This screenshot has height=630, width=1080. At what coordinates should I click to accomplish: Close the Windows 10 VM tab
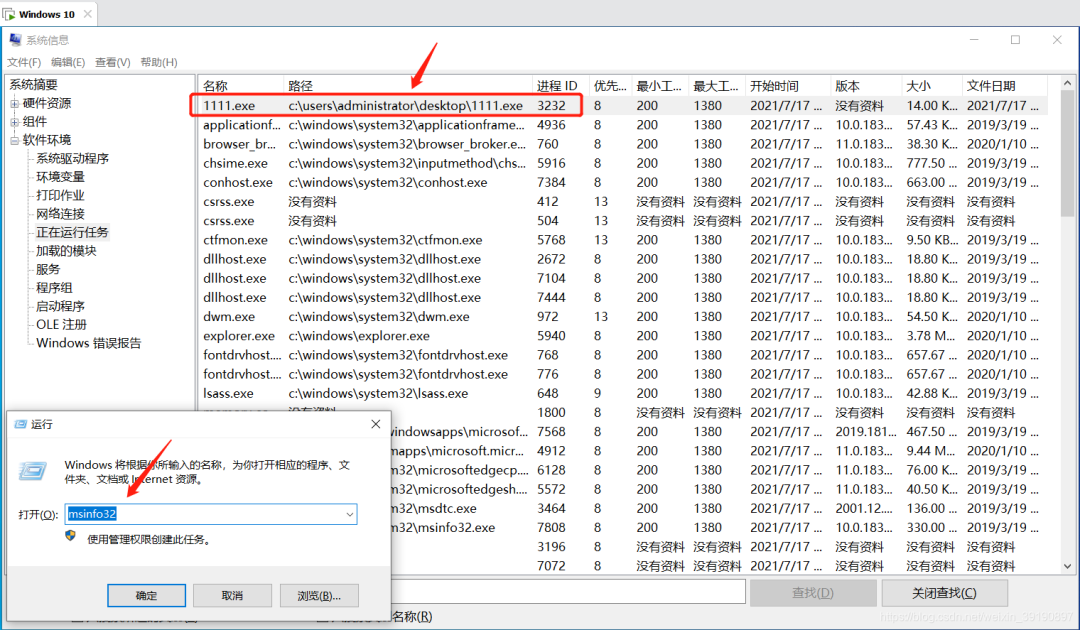tap(87, 14)
